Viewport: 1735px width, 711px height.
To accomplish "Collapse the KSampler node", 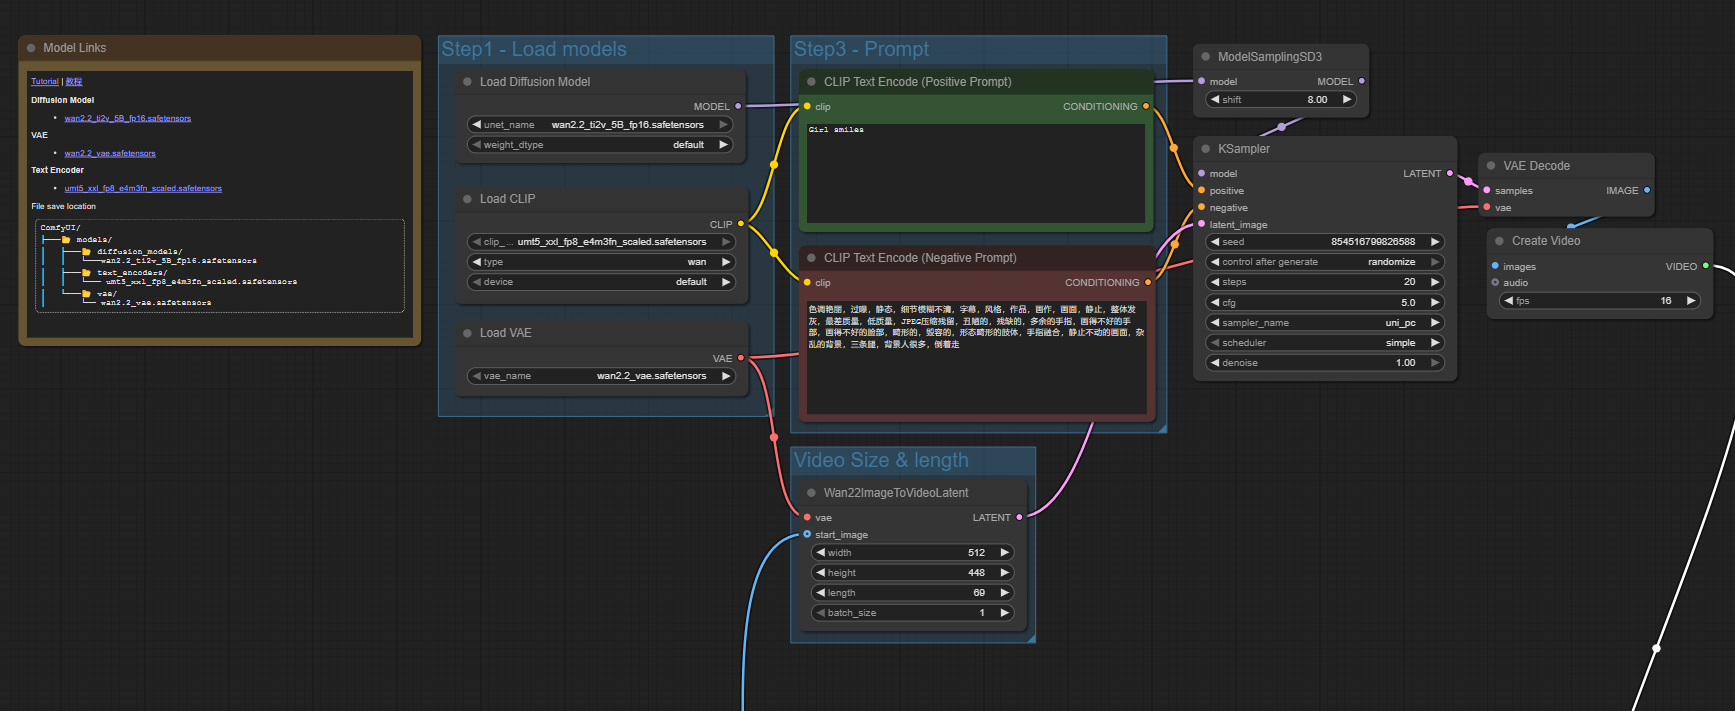I will 1205,149.
